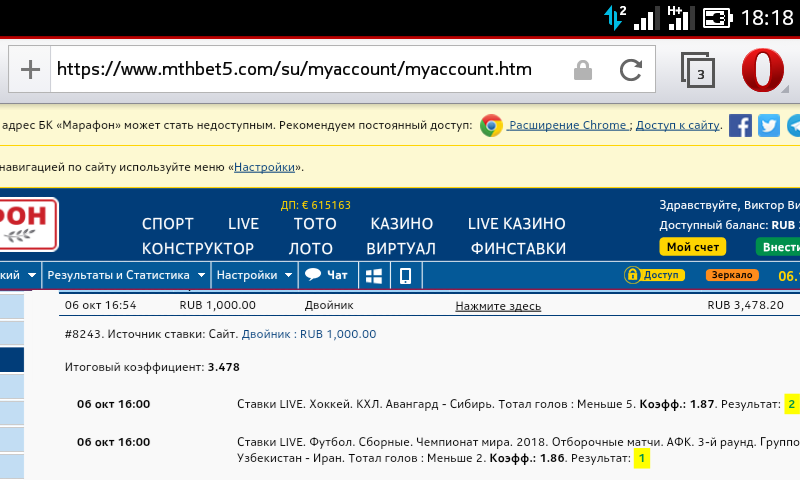Open the mobile version phone icon

pos(406,275)
